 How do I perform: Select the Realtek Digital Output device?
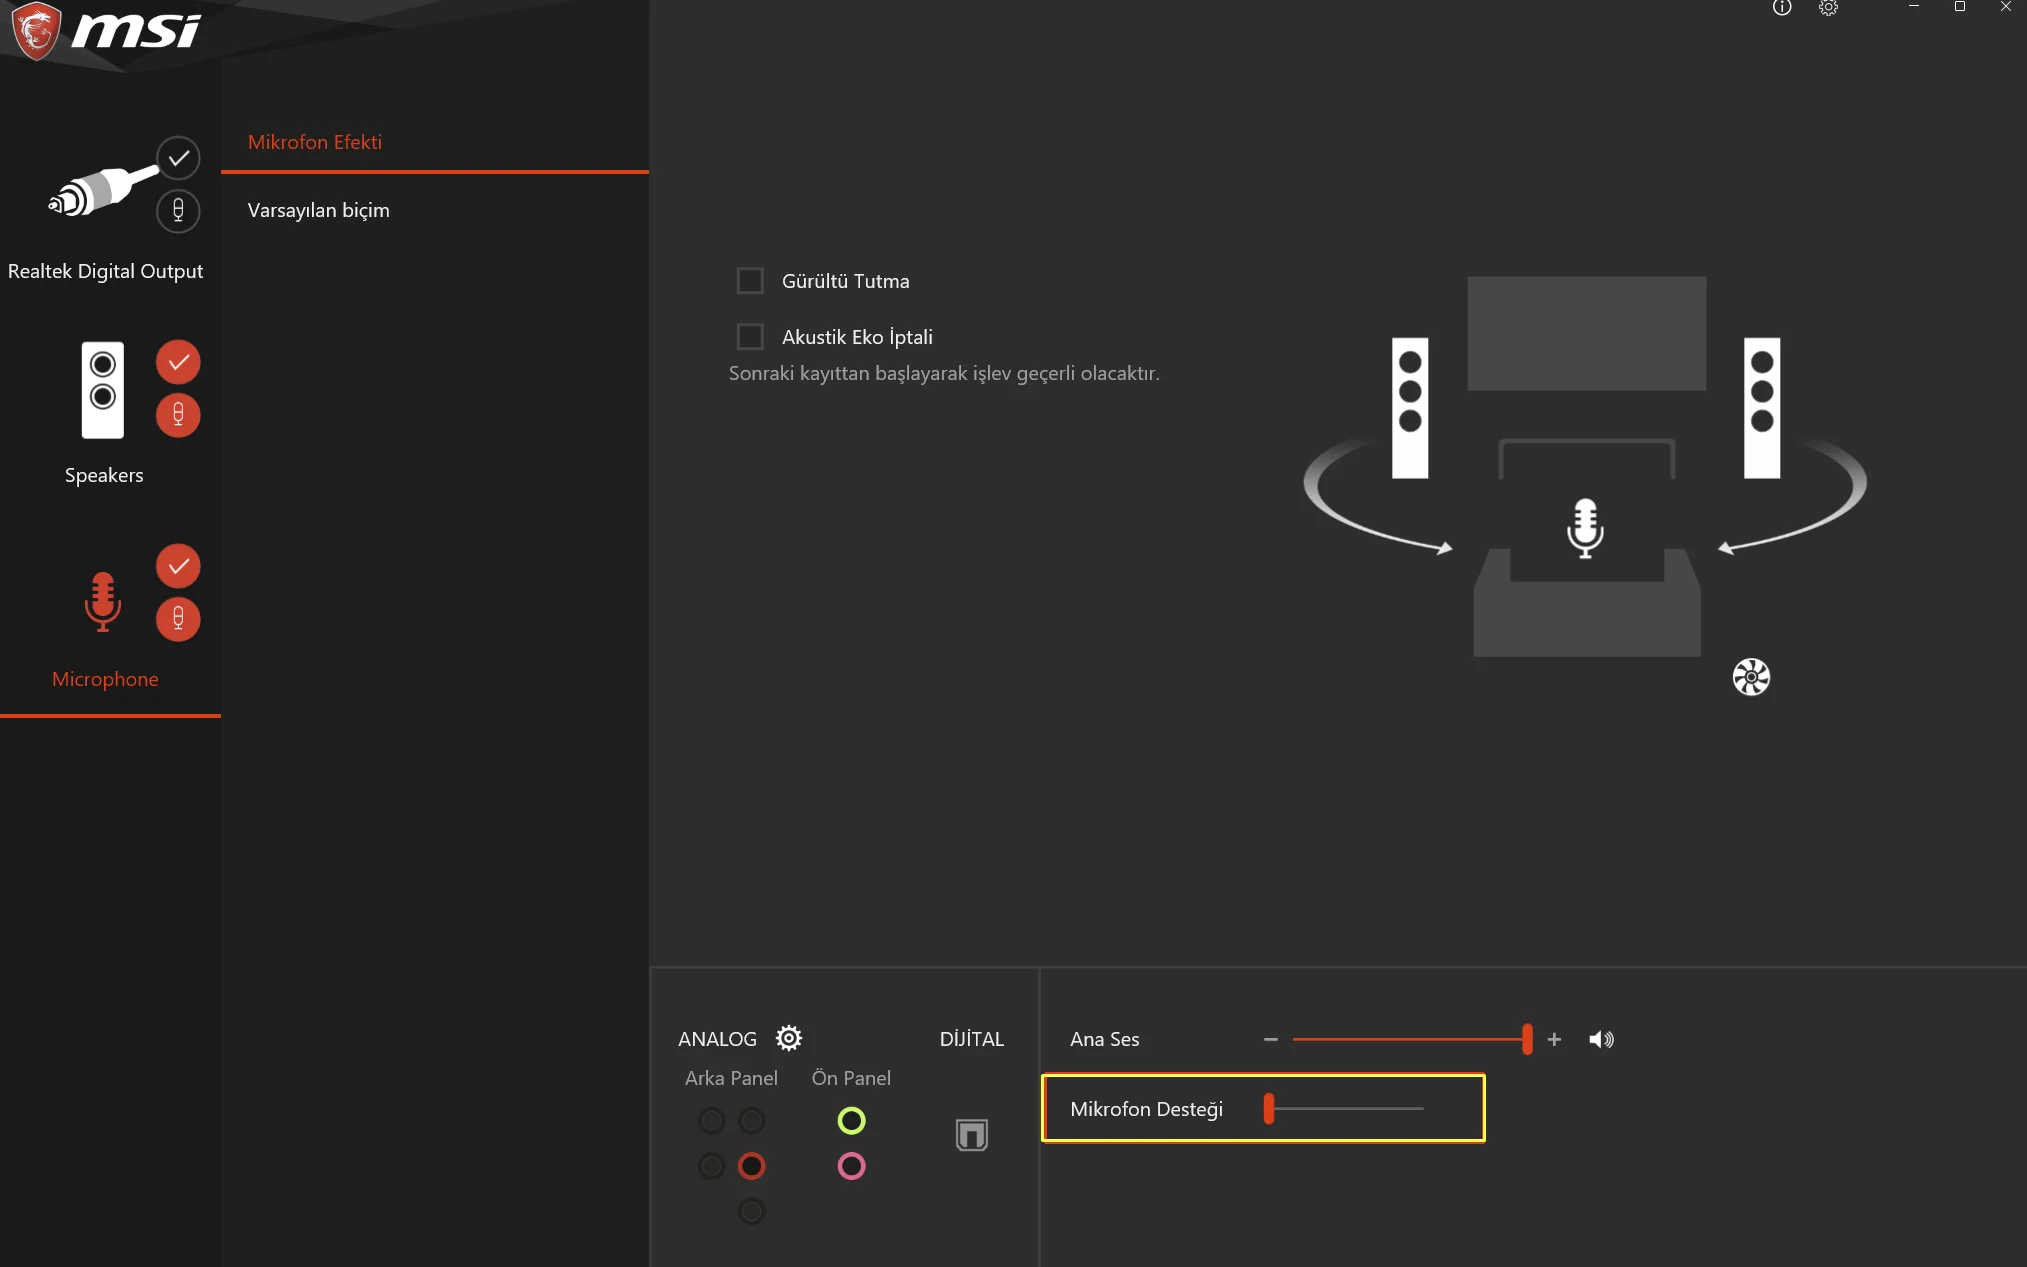pos(100,192)
